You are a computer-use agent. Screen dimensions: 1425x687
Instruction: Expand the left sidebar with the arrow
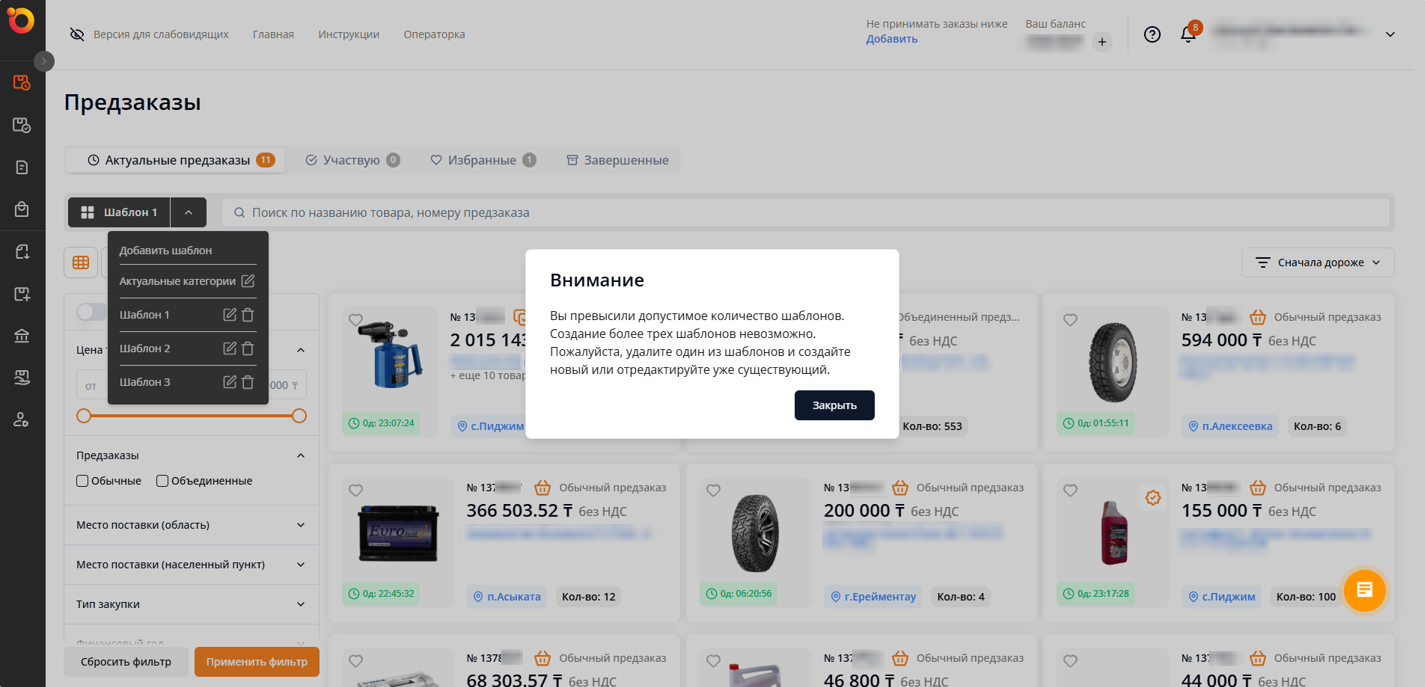pos(44,61)
